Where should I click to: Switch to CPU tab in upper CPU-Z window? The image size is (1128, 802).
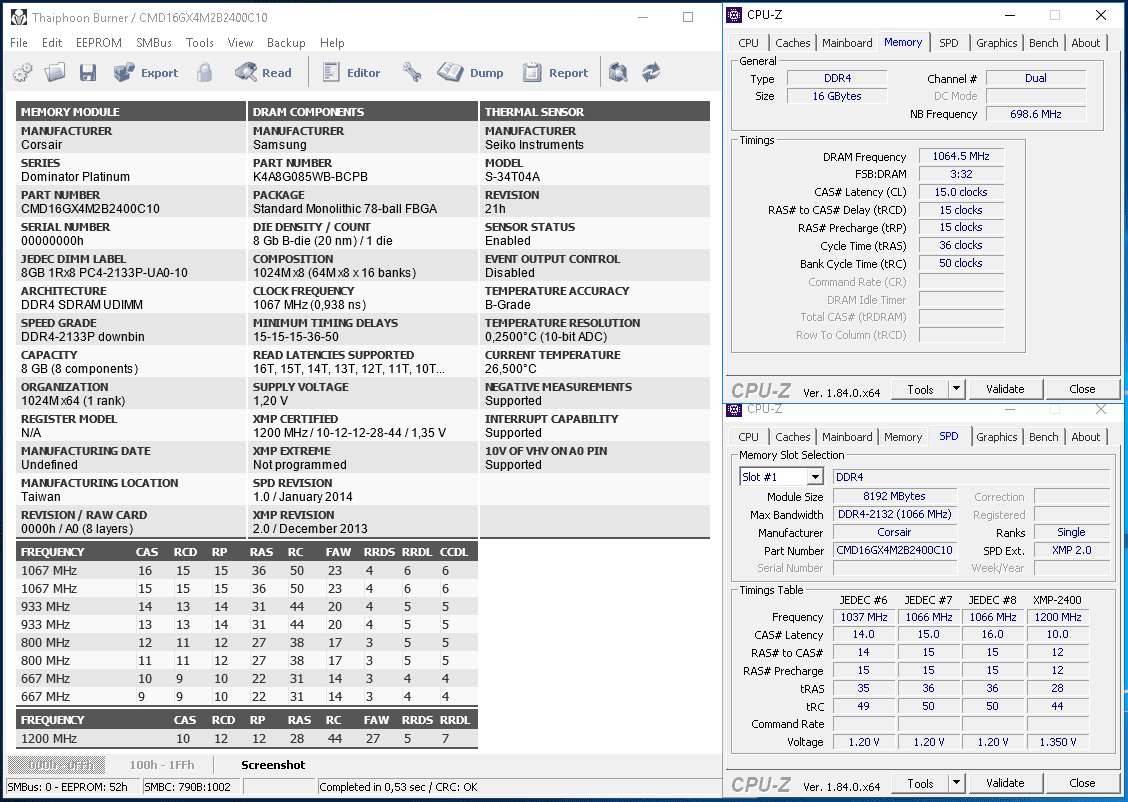pyautogui.click(x=748, y=43)
